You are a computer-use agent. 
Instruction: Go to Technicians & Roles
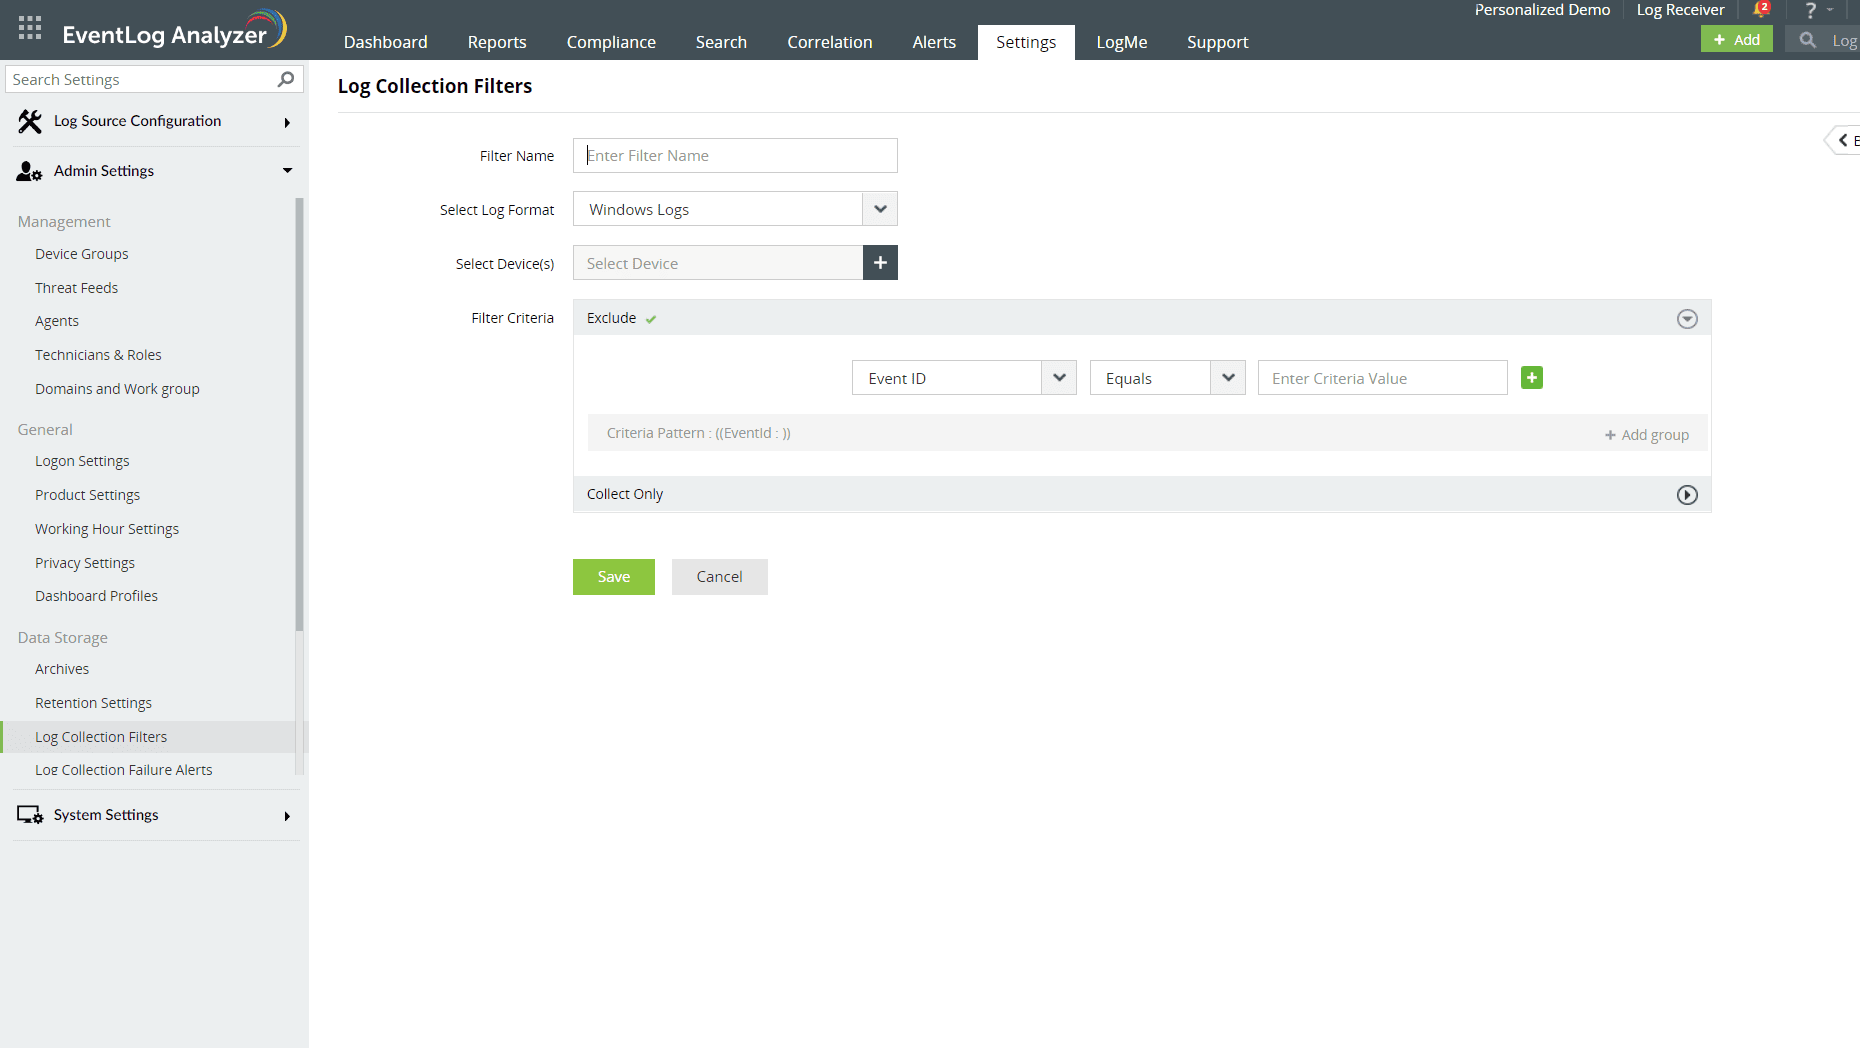(98, 355)
